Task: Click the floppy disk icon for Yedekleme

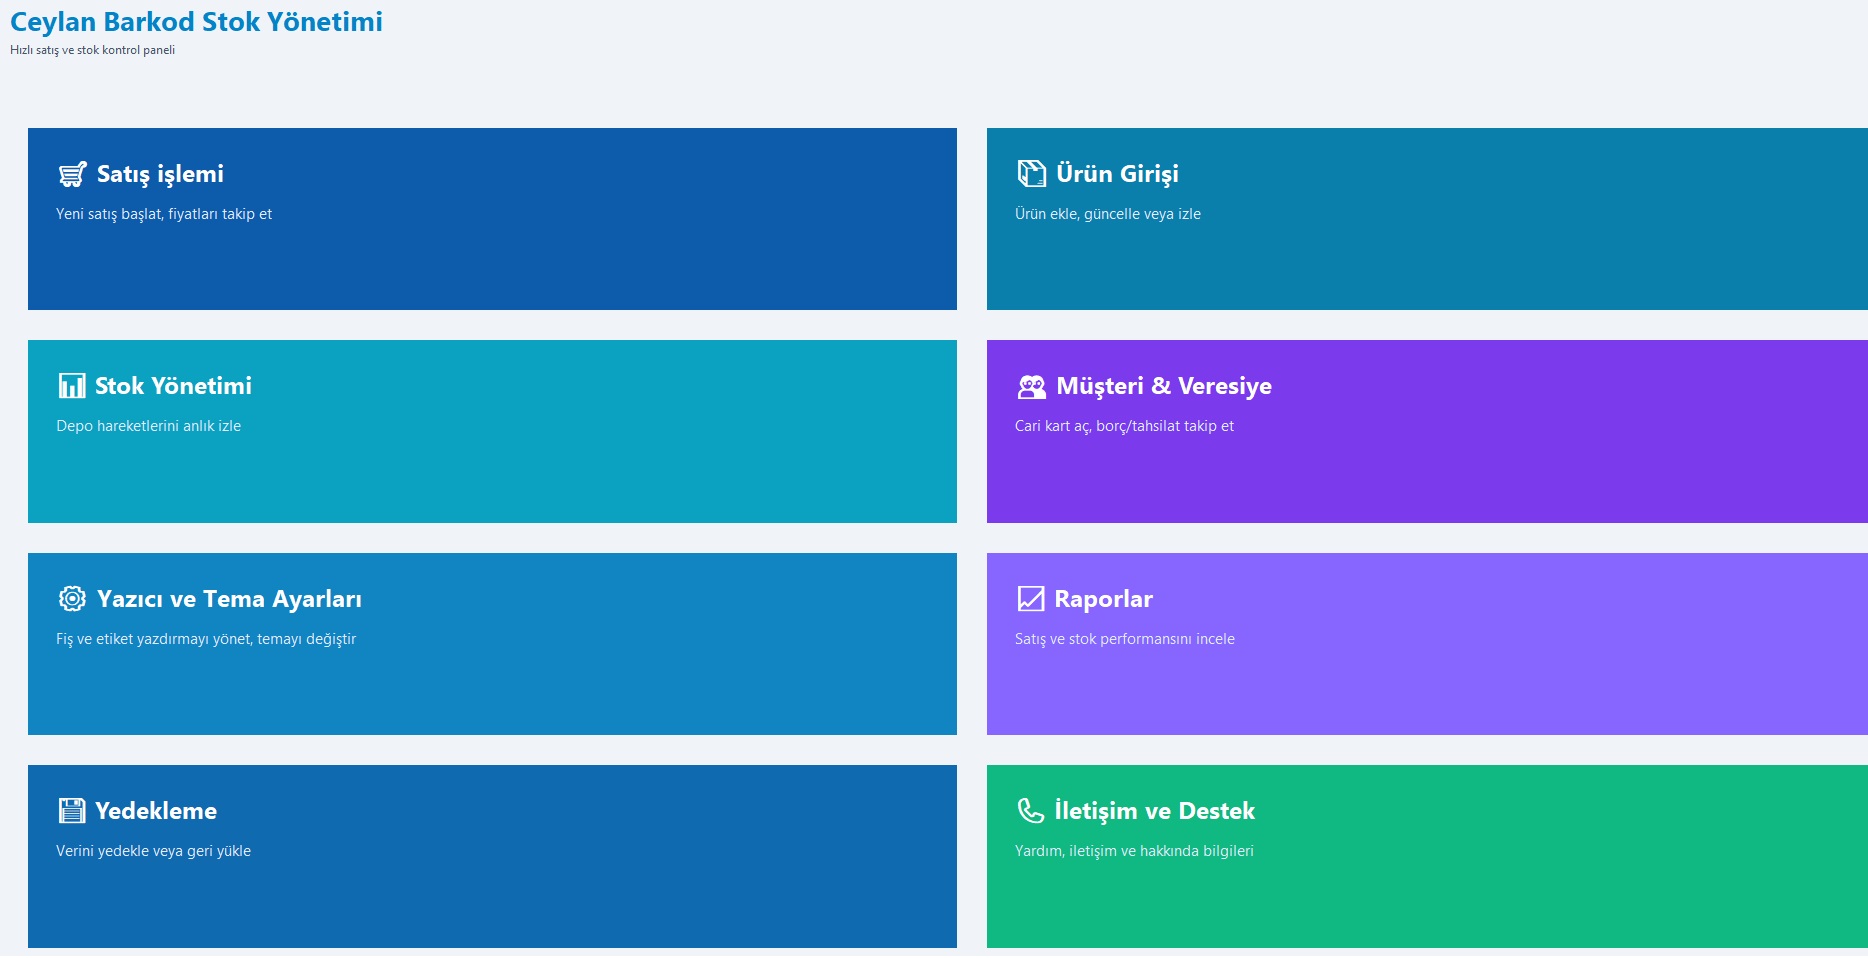Action: 72,811
